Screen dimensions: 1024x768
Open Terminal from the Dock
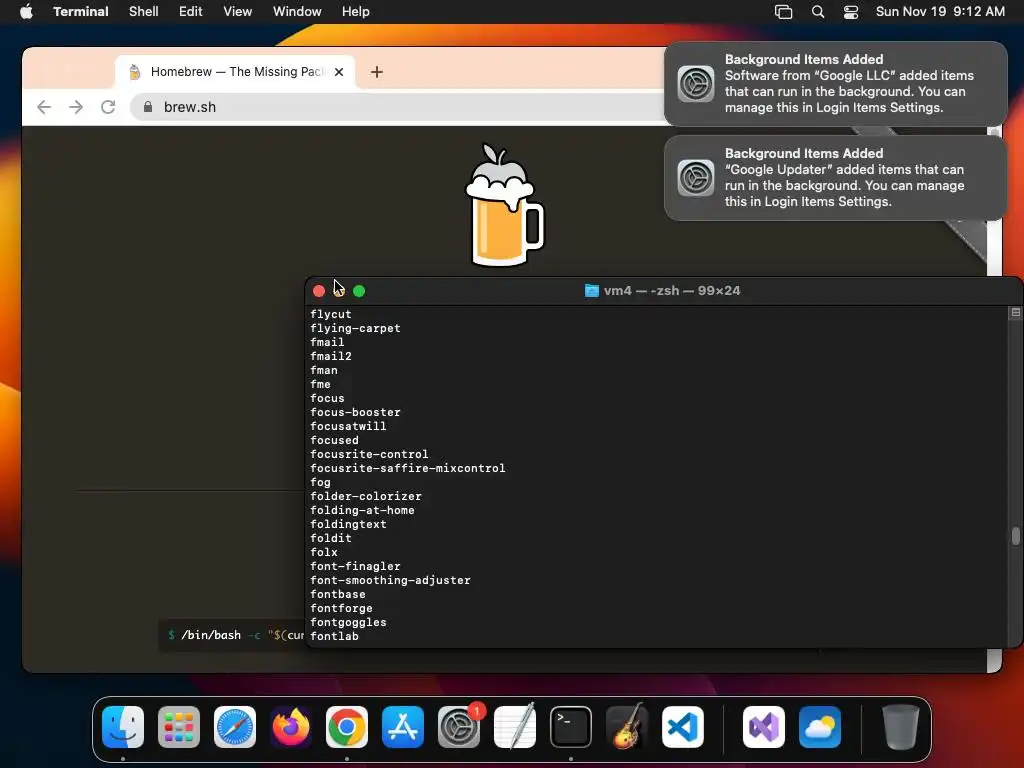pos(571,727)
